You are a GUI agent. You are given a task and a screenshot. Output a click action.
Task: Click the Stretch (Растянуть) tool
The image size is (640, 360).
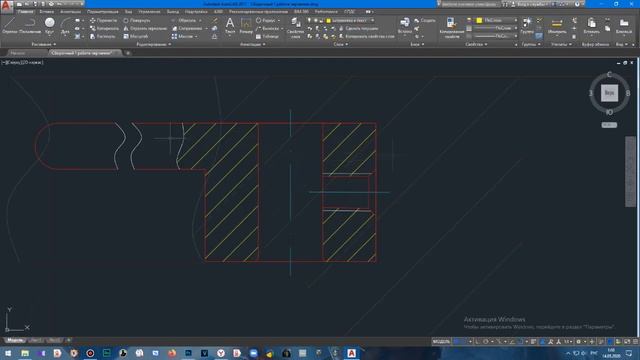[x=102, y=36]
